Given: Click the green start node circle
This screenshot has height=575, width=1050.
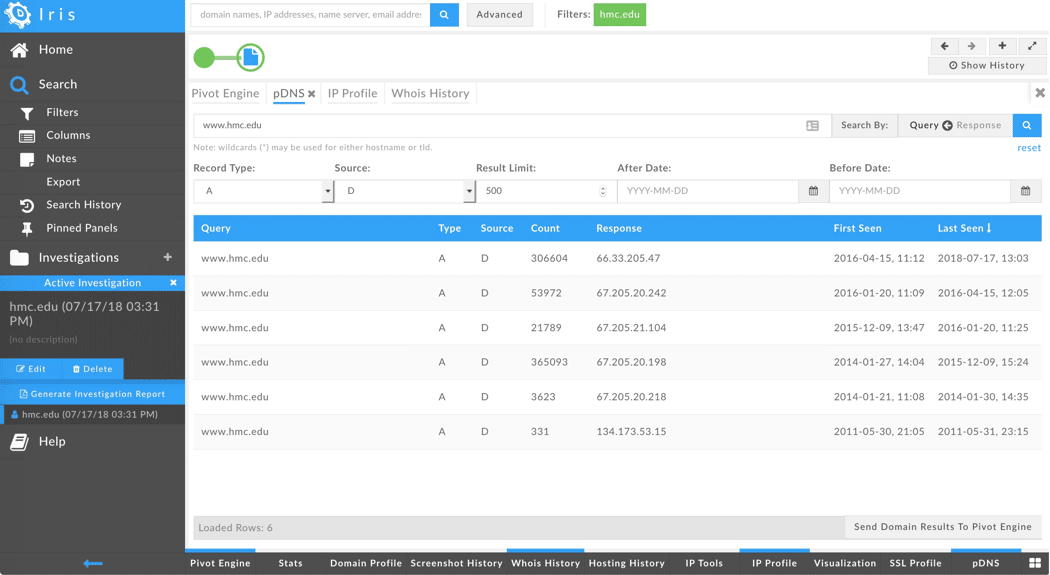Looking at the screenshot, I should pos(204,58).
